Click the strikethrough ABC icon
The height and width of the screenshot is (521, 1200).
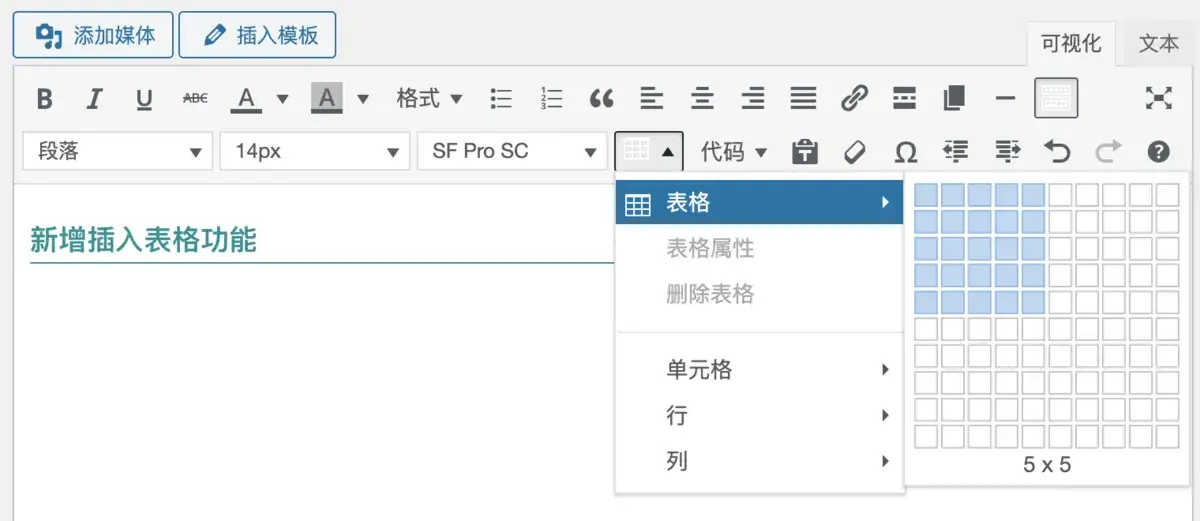[x=195, y=98]
